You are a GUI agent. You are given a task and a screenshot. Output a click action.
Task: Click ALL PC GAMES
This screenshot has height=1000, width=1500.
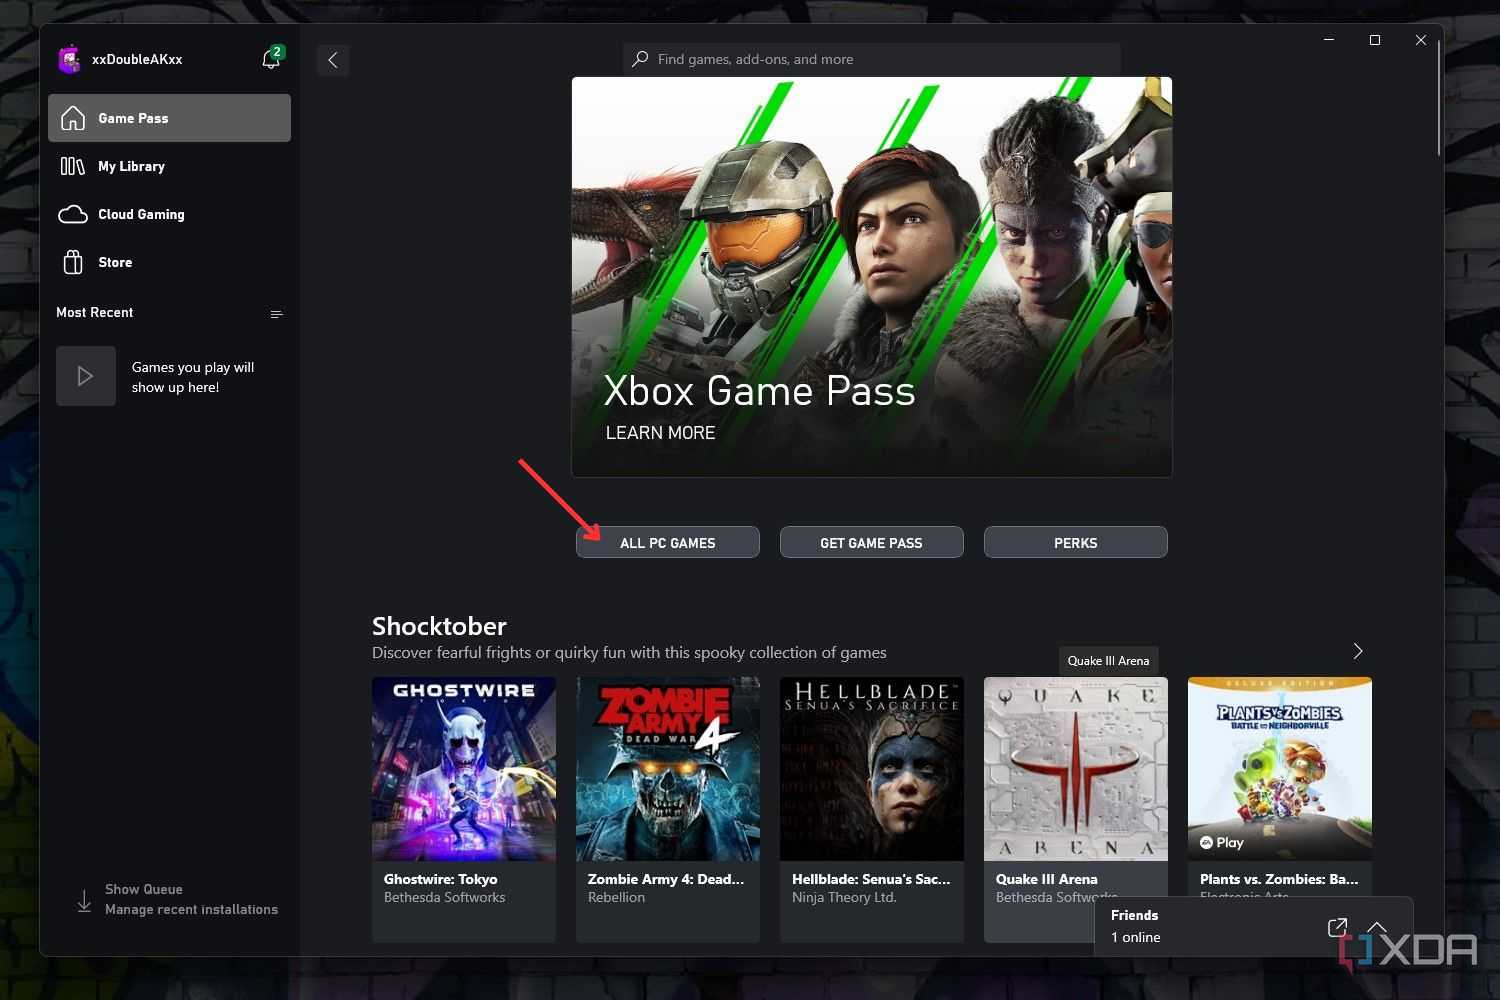point(667,542)
